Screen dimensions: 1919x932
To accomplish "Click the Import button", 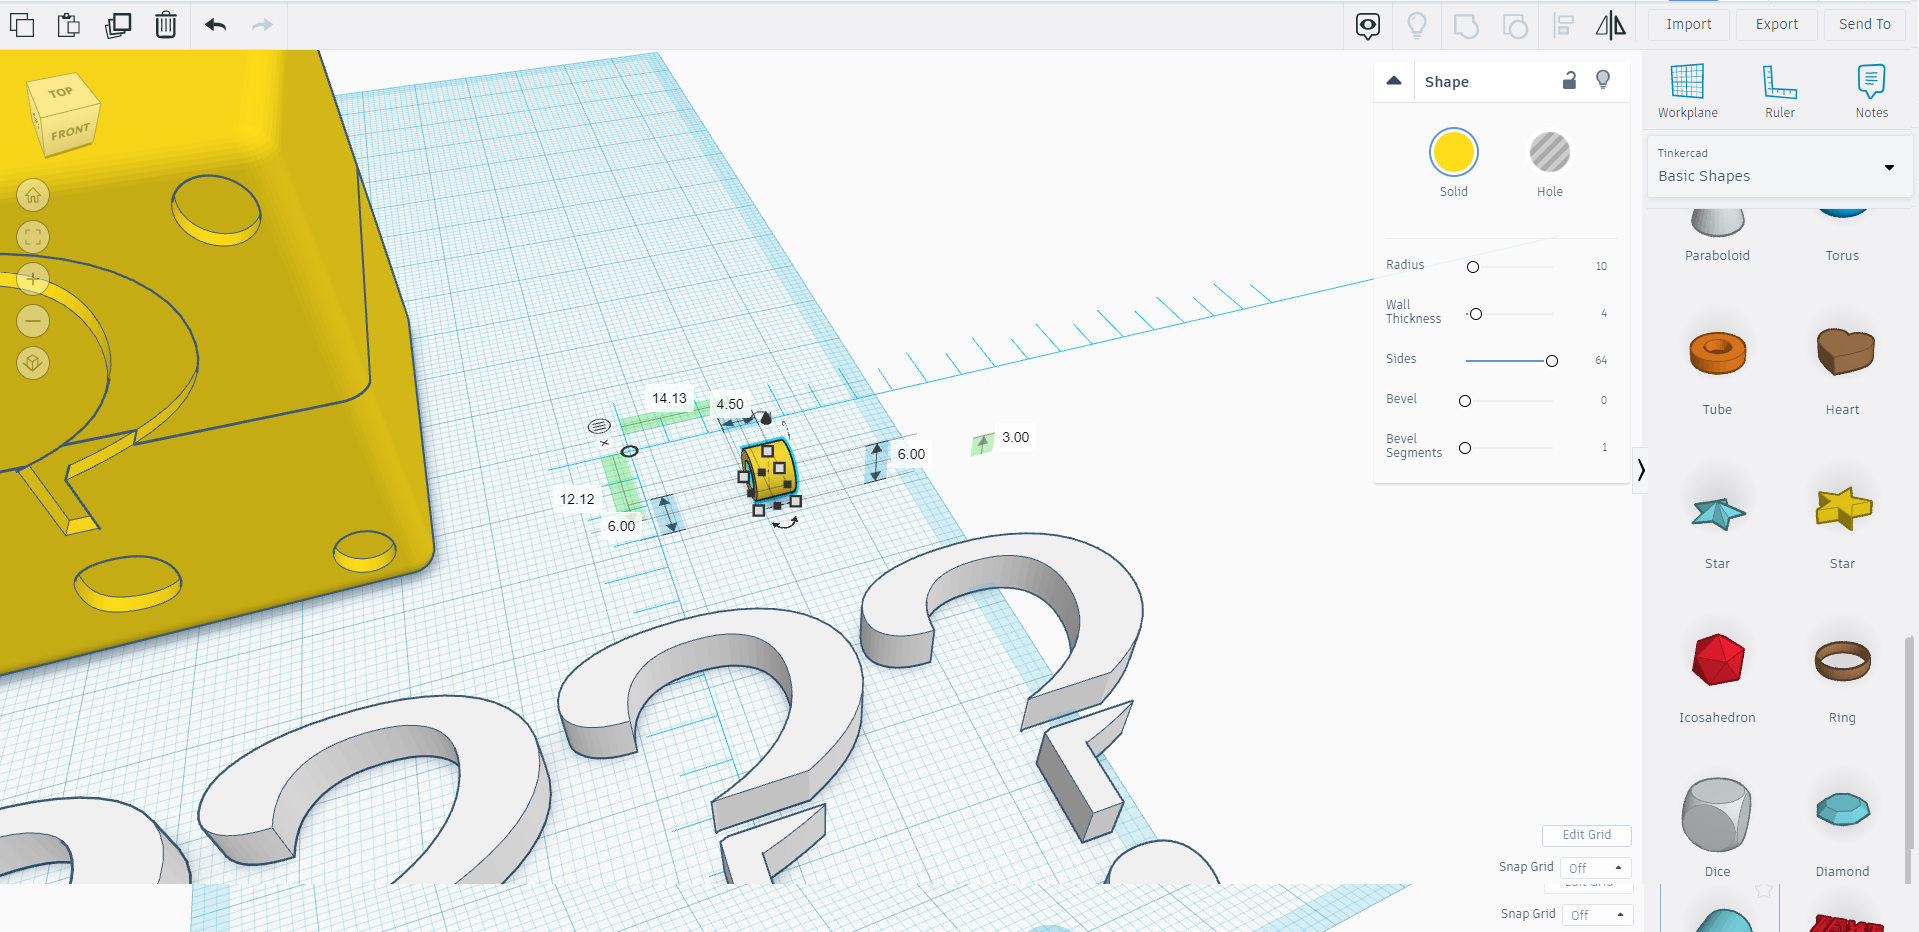I will 1688,23.
